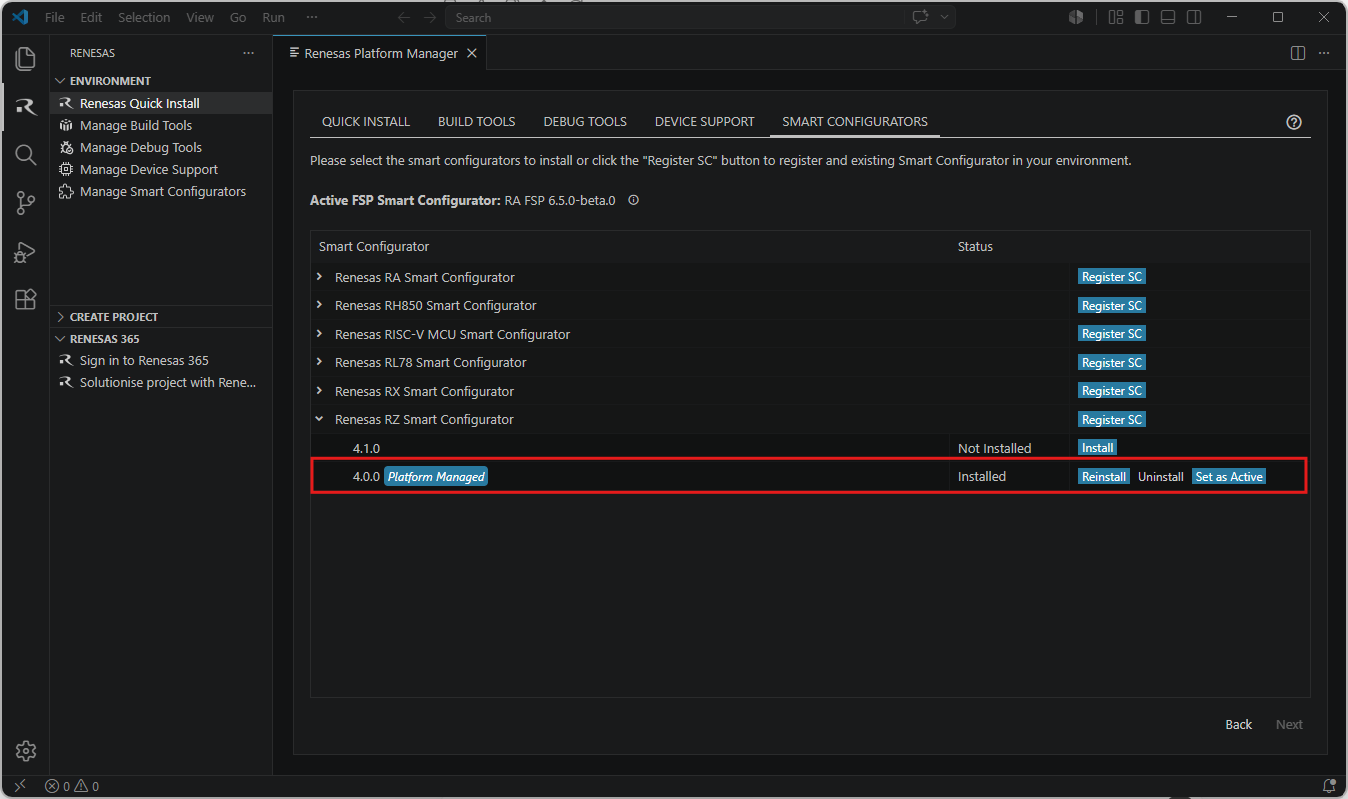Open the Search view in activity bar

coord(26,155)
